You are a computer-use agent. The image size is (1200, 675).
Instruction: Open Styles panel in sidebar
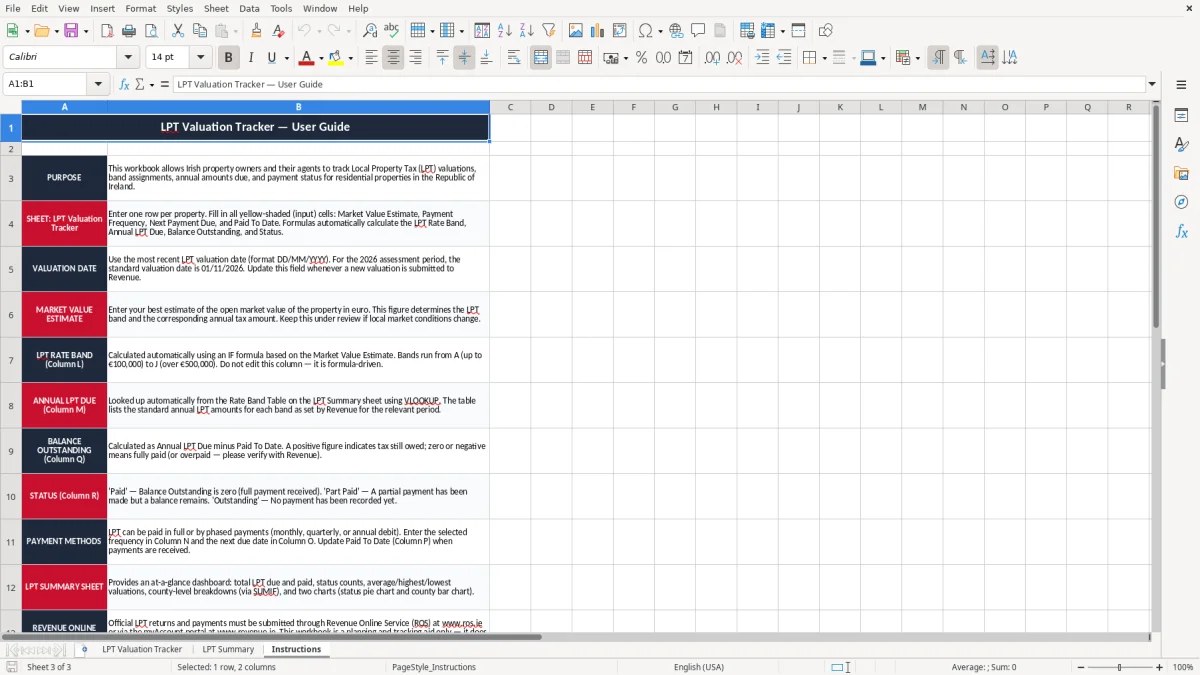1181,145
